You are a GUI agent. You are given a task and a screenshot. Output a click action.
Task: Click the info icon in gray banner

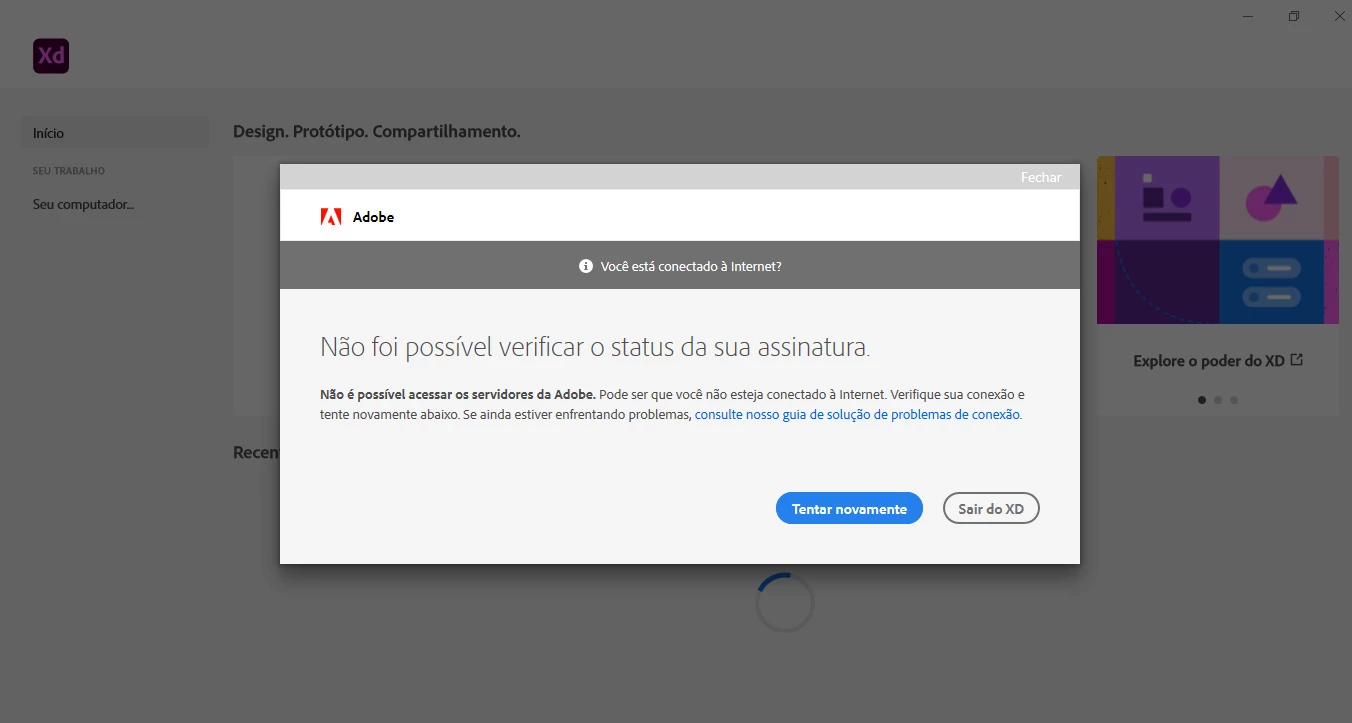(x=586, y=267)
